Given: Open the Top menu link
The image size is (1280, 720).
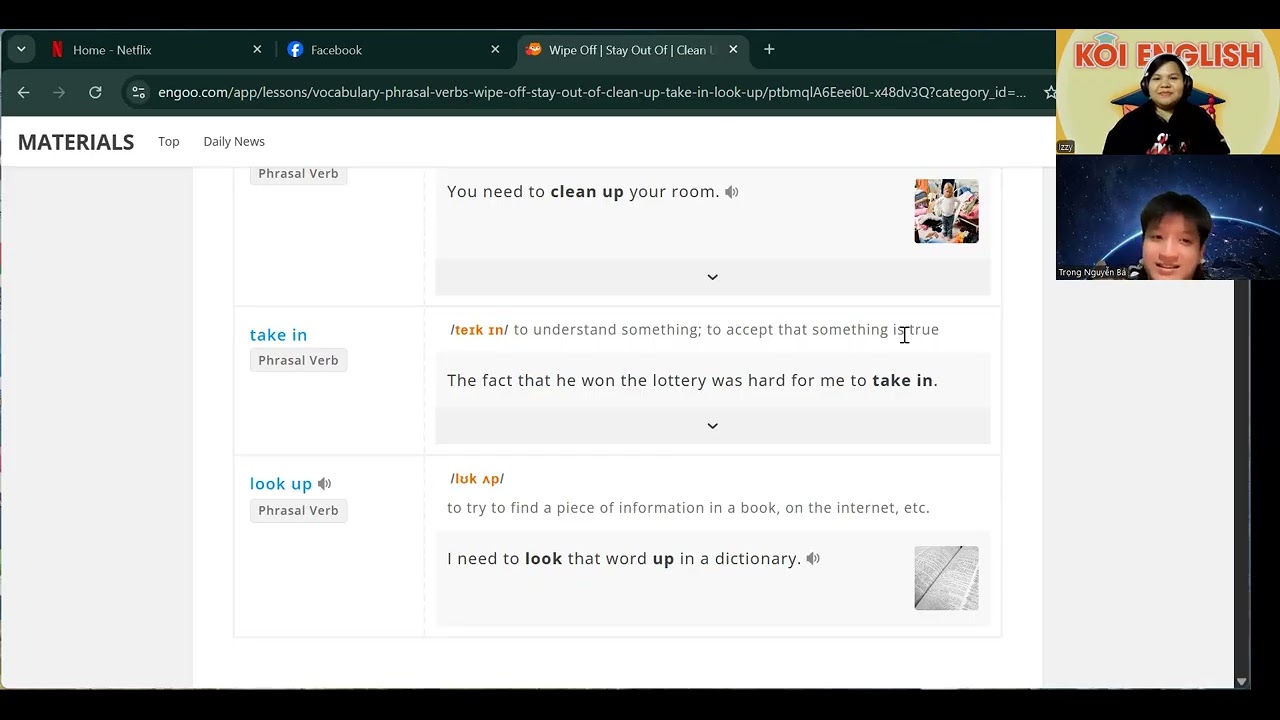Looking at the screenshot, I should tap(169, 141).
